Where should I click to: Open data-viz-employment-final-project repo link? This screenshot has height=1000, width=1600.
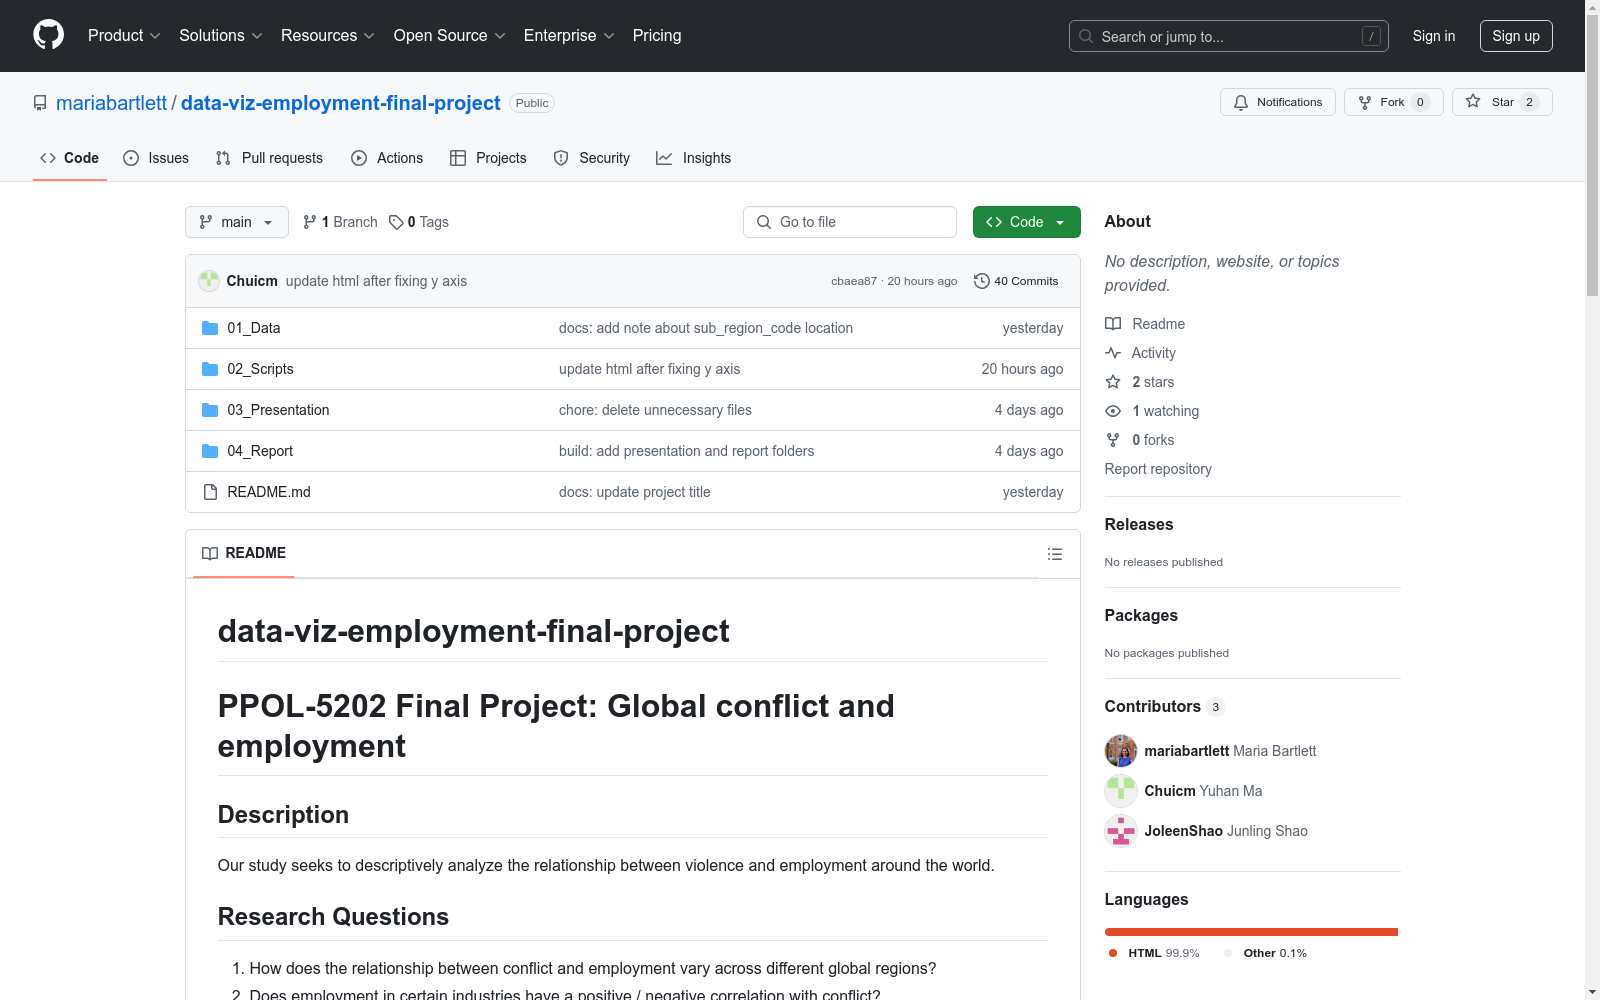pos(341,103)
